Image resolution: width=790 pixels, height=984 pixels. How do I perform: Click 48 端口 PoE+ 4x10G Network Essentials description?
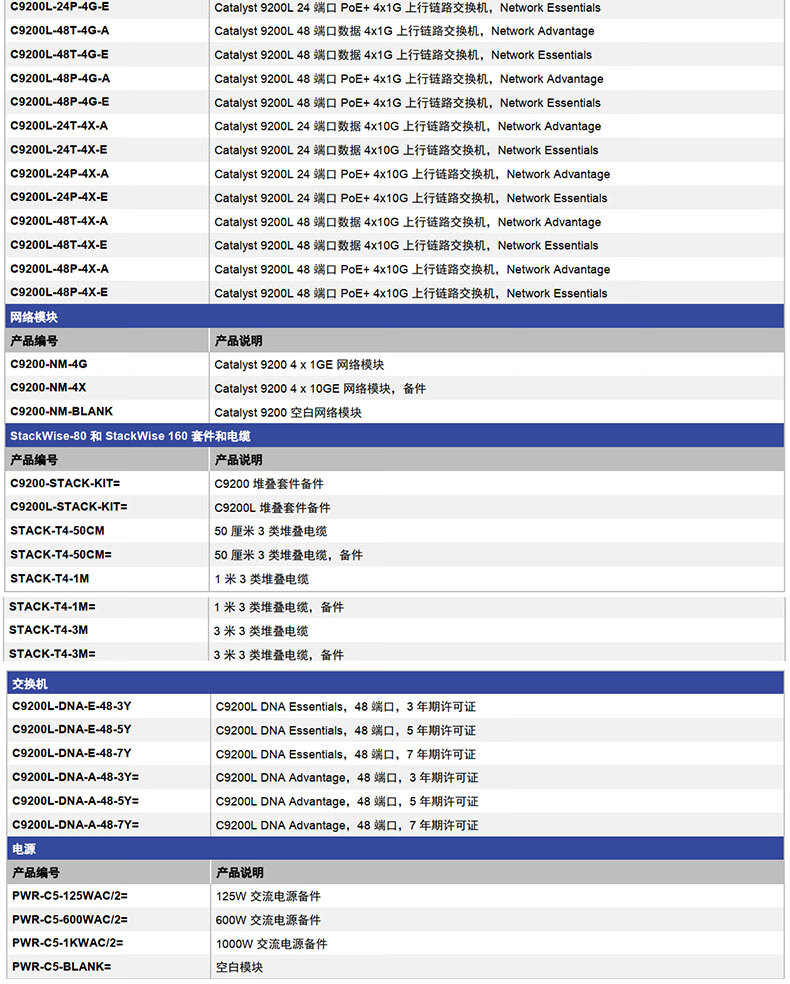pyautogui.click(x=410, y=293)
